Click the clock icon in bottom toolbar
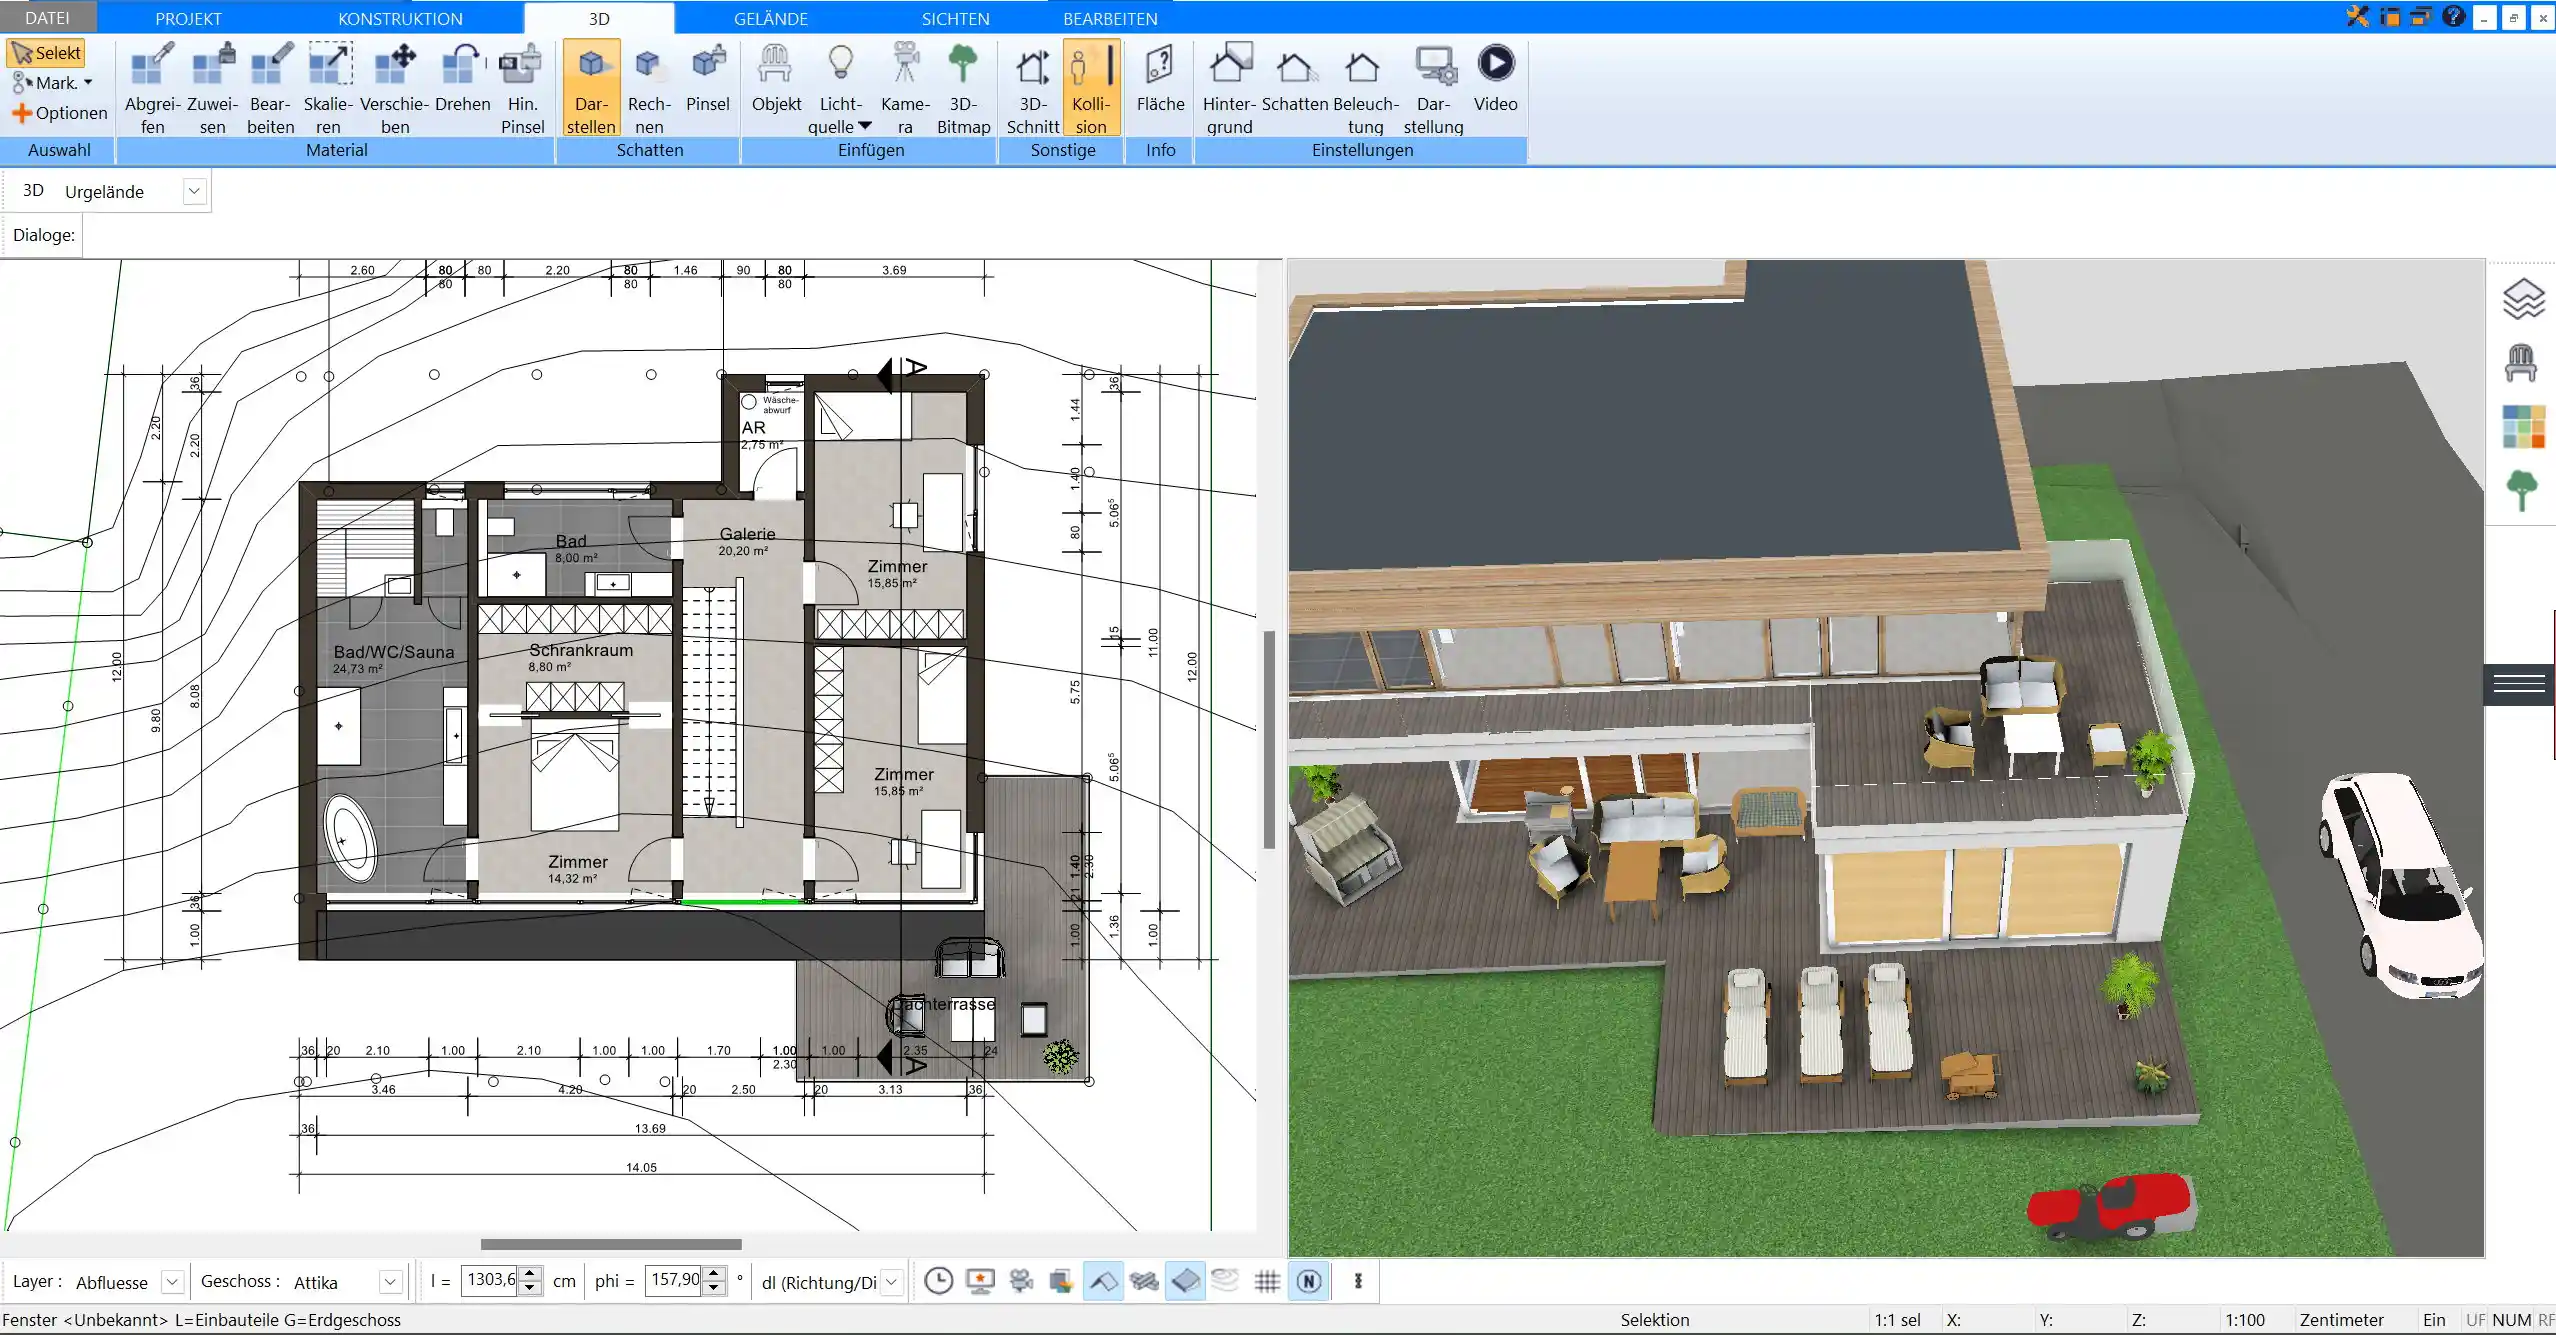The width and height of the screenshot is (2556, 1335). 938,1281
